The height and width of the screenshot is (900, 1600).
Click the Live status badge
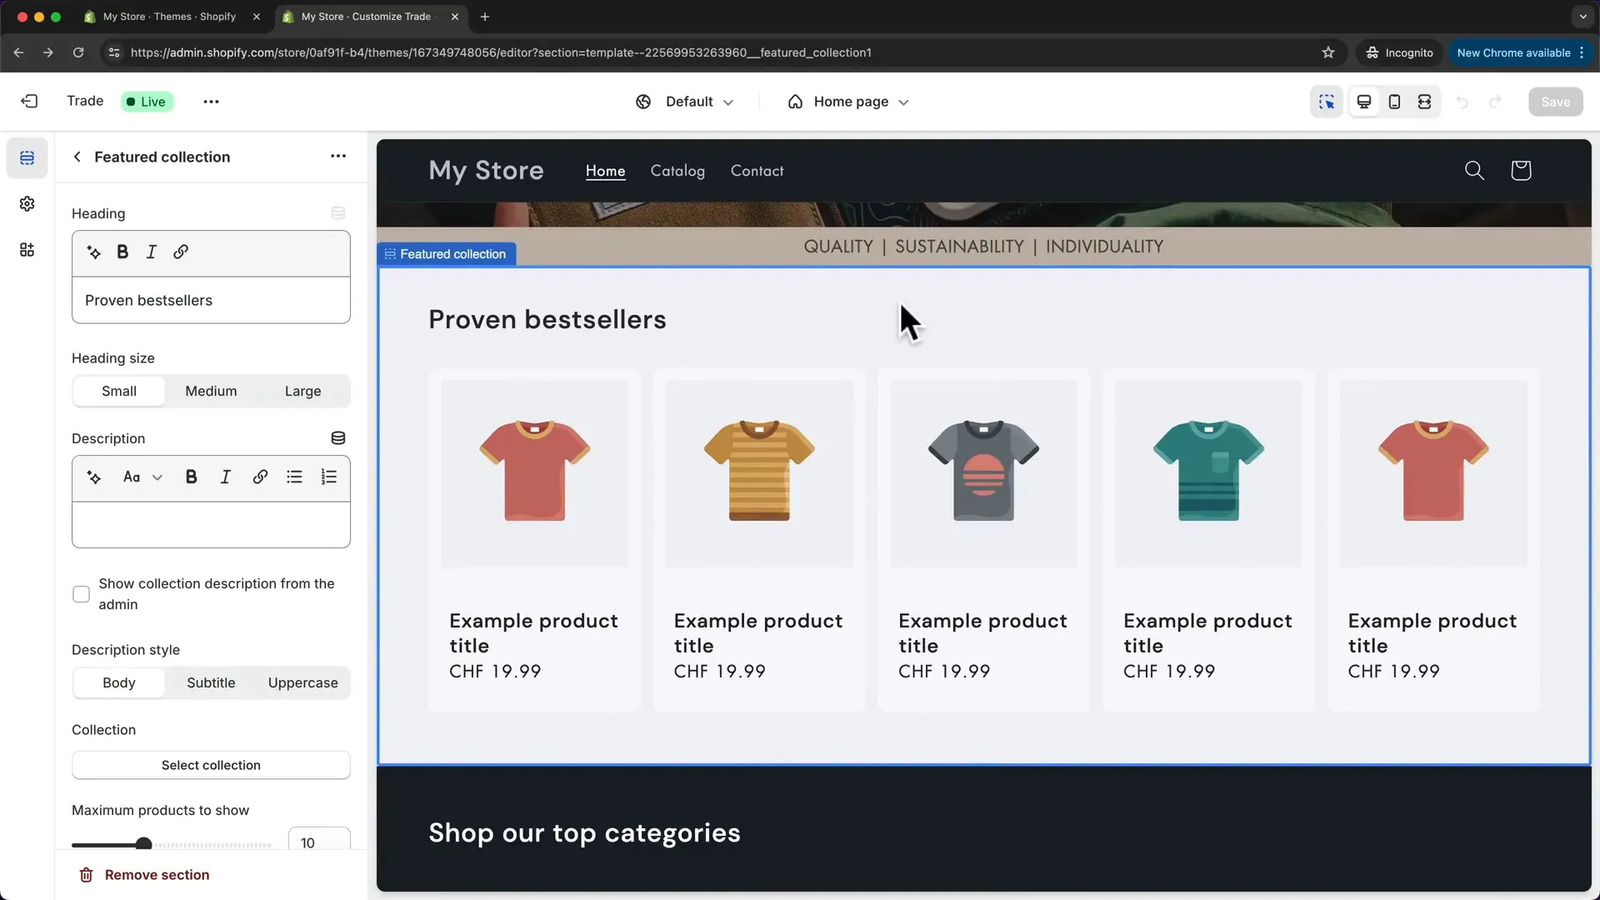tap(147, 102)
